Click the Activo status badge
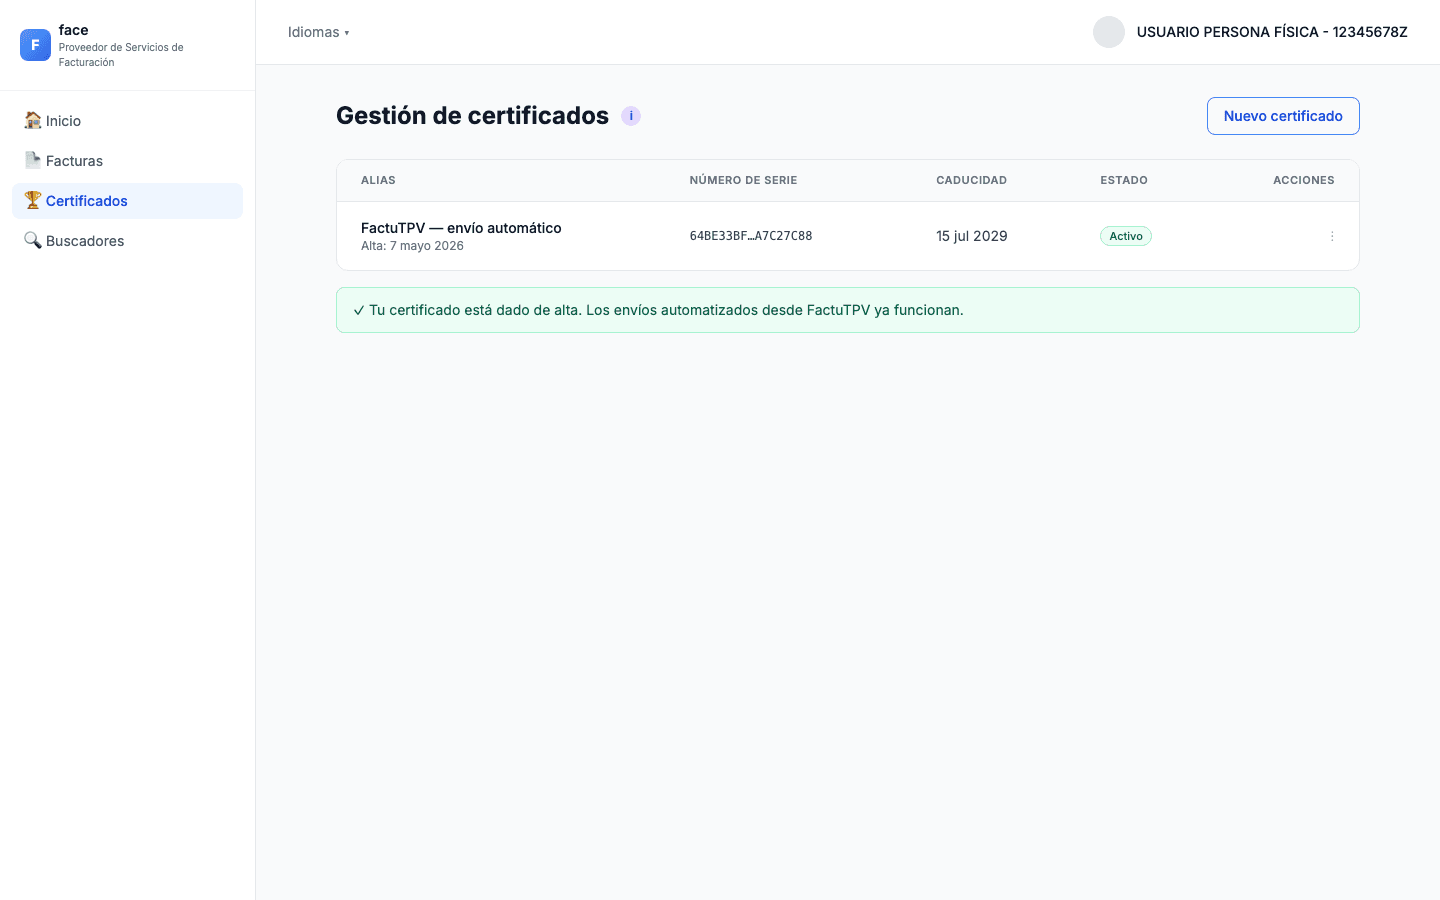Viewport: 1440px width, 900px height. (x=1126, y=236)
